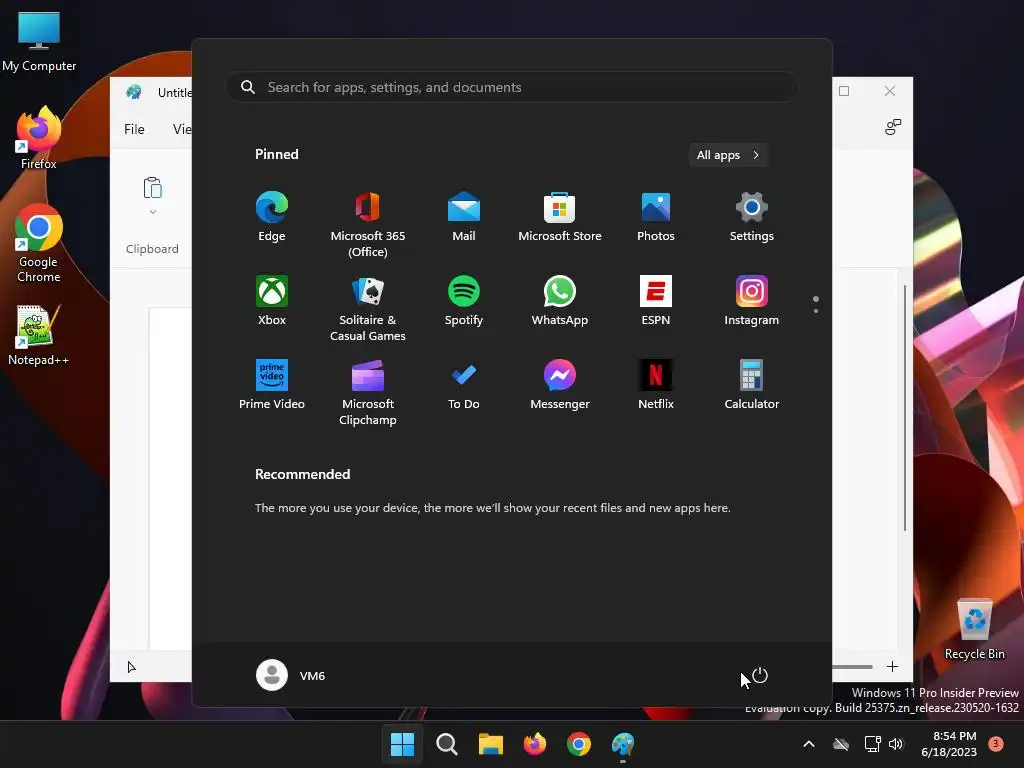Open Solitaire & Casual Games
Viewport: 1024px width, 768px height.
[368, 309]
